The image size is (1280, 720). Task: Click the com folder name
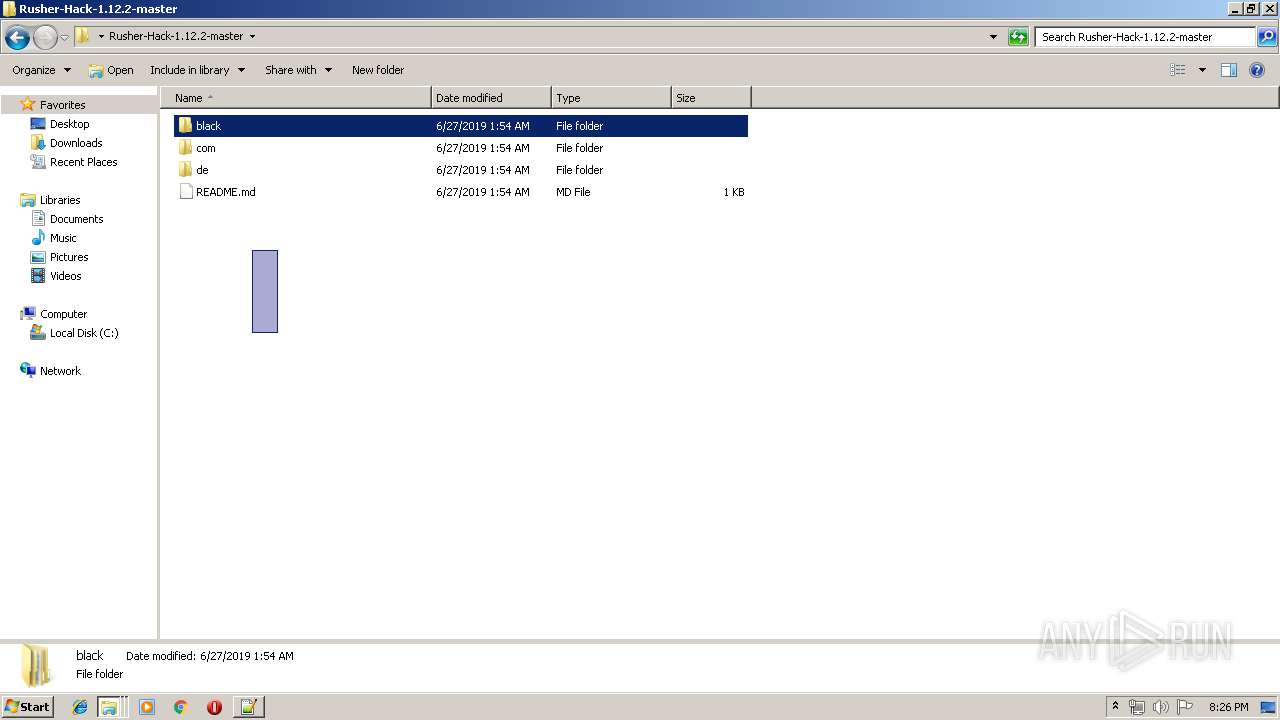coord(205,148)
